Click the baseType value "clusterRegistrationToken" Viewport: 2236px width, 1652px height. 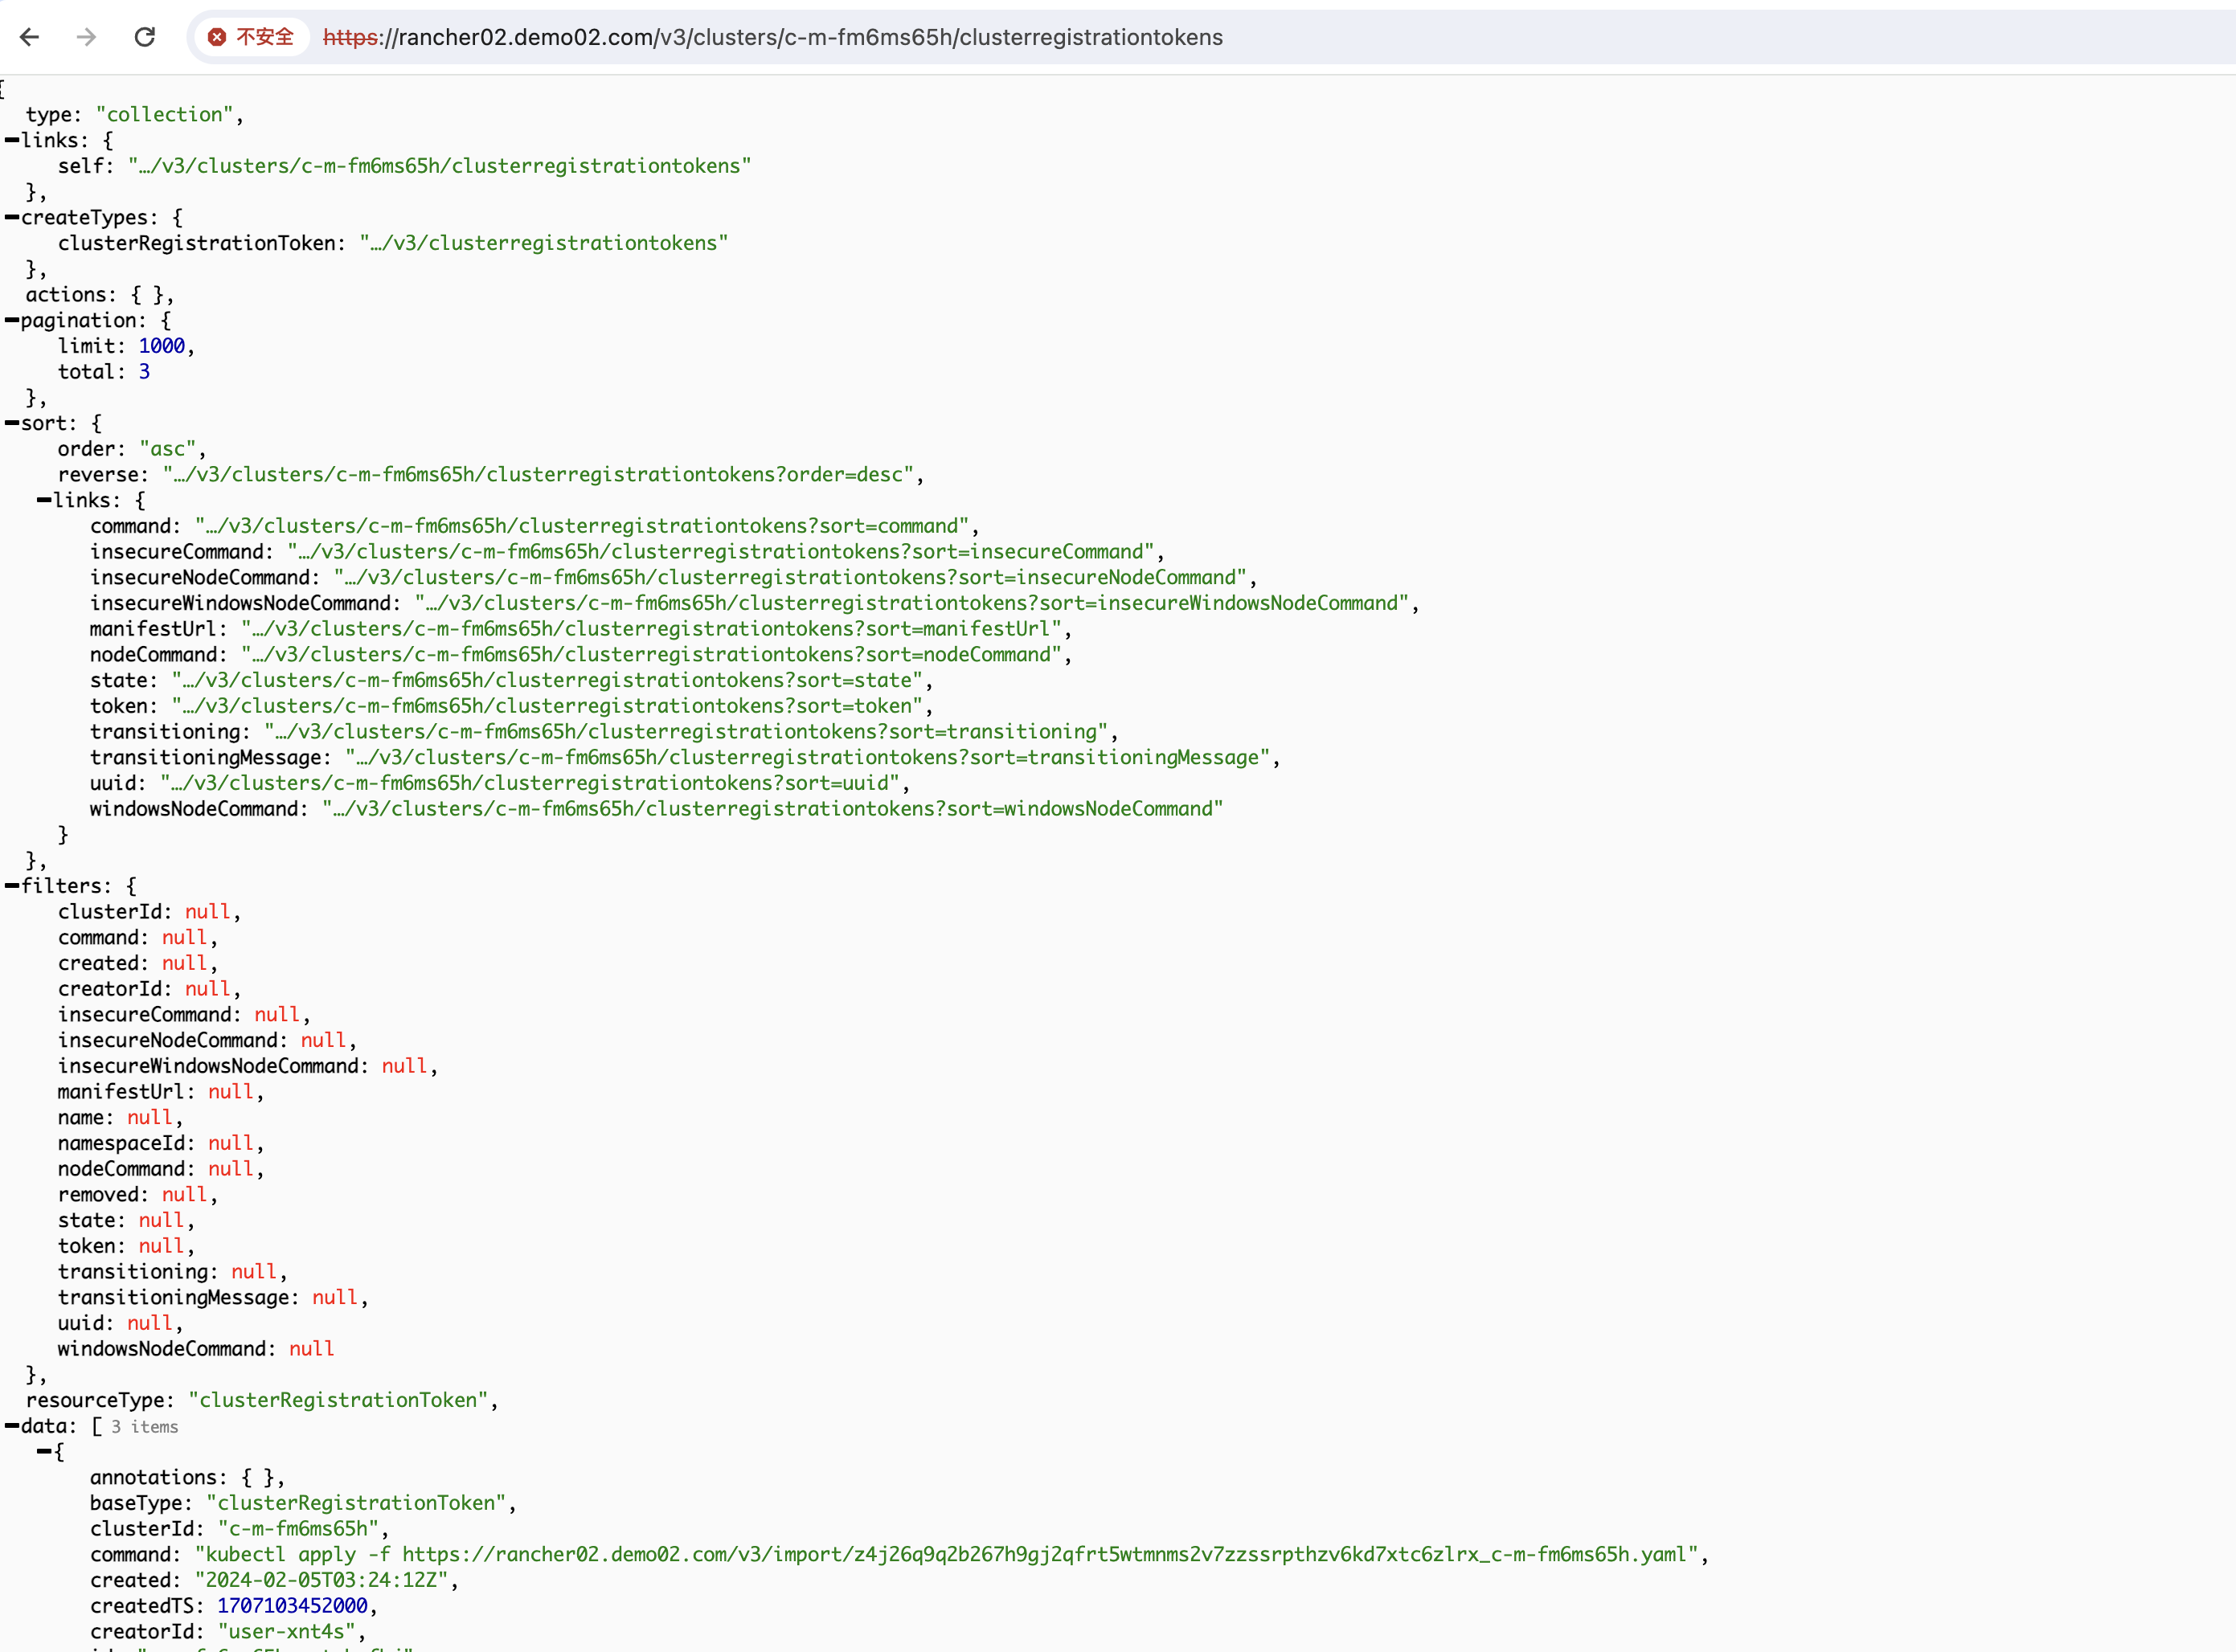coord(356,1504)
